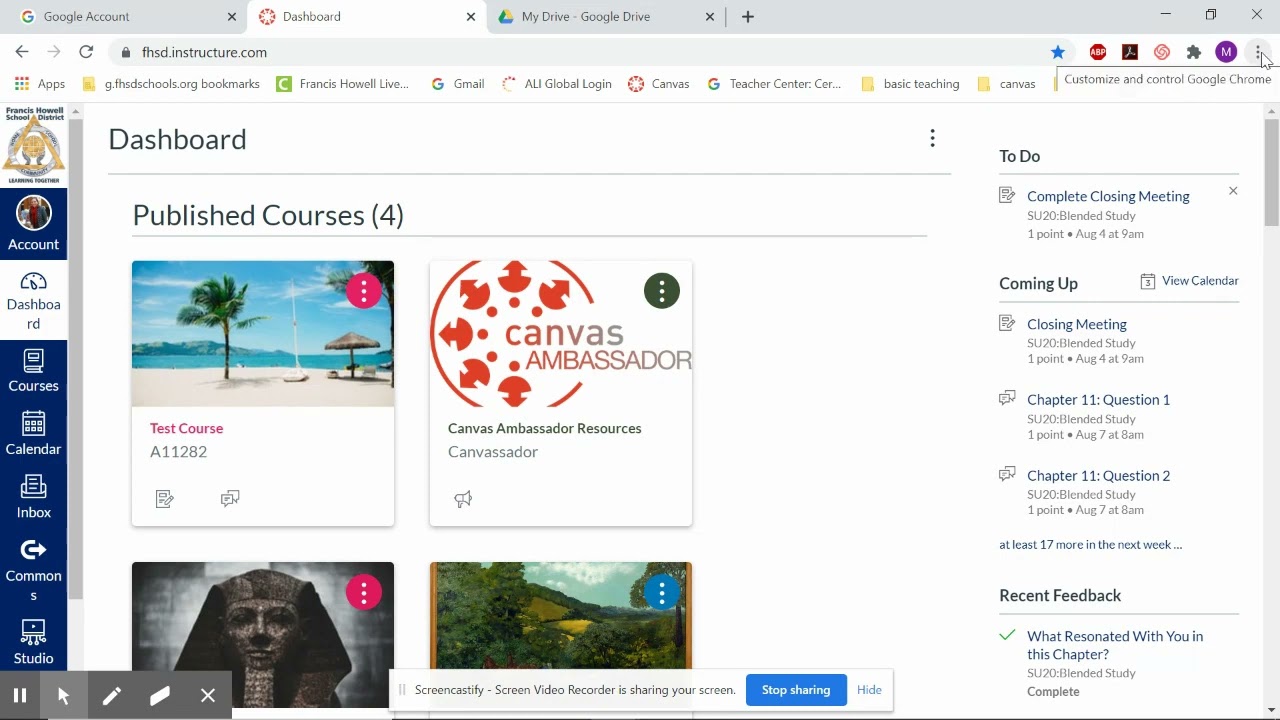The width and height of the screenshot is (1280, 720).
Task: Close the My Drive browser tab
Action: point(710,17)
